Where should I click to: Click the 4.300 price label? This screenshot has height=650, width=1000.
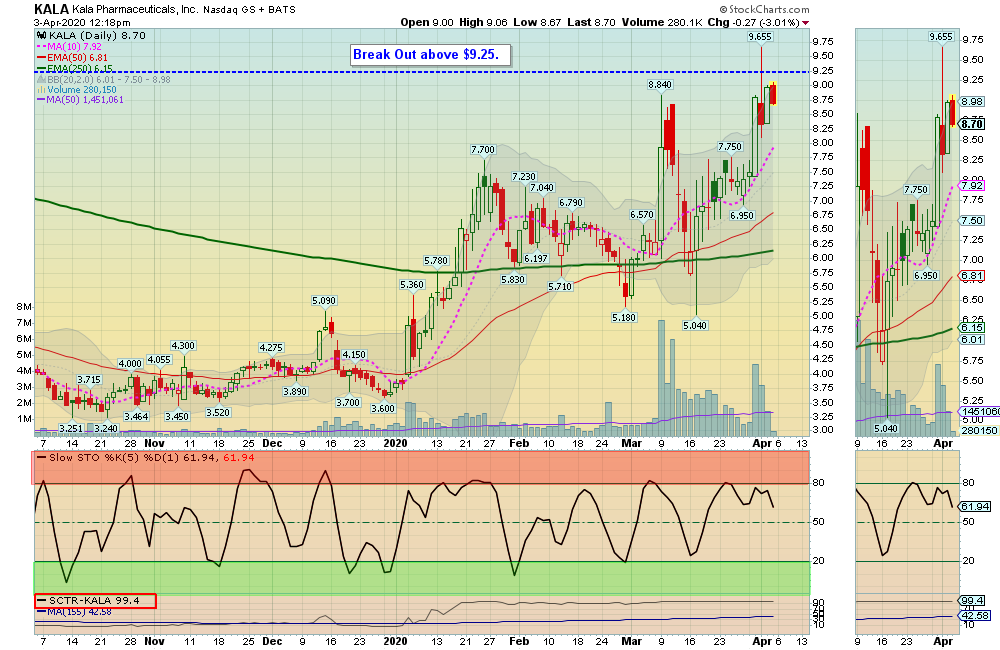click(x=183, y=346)
